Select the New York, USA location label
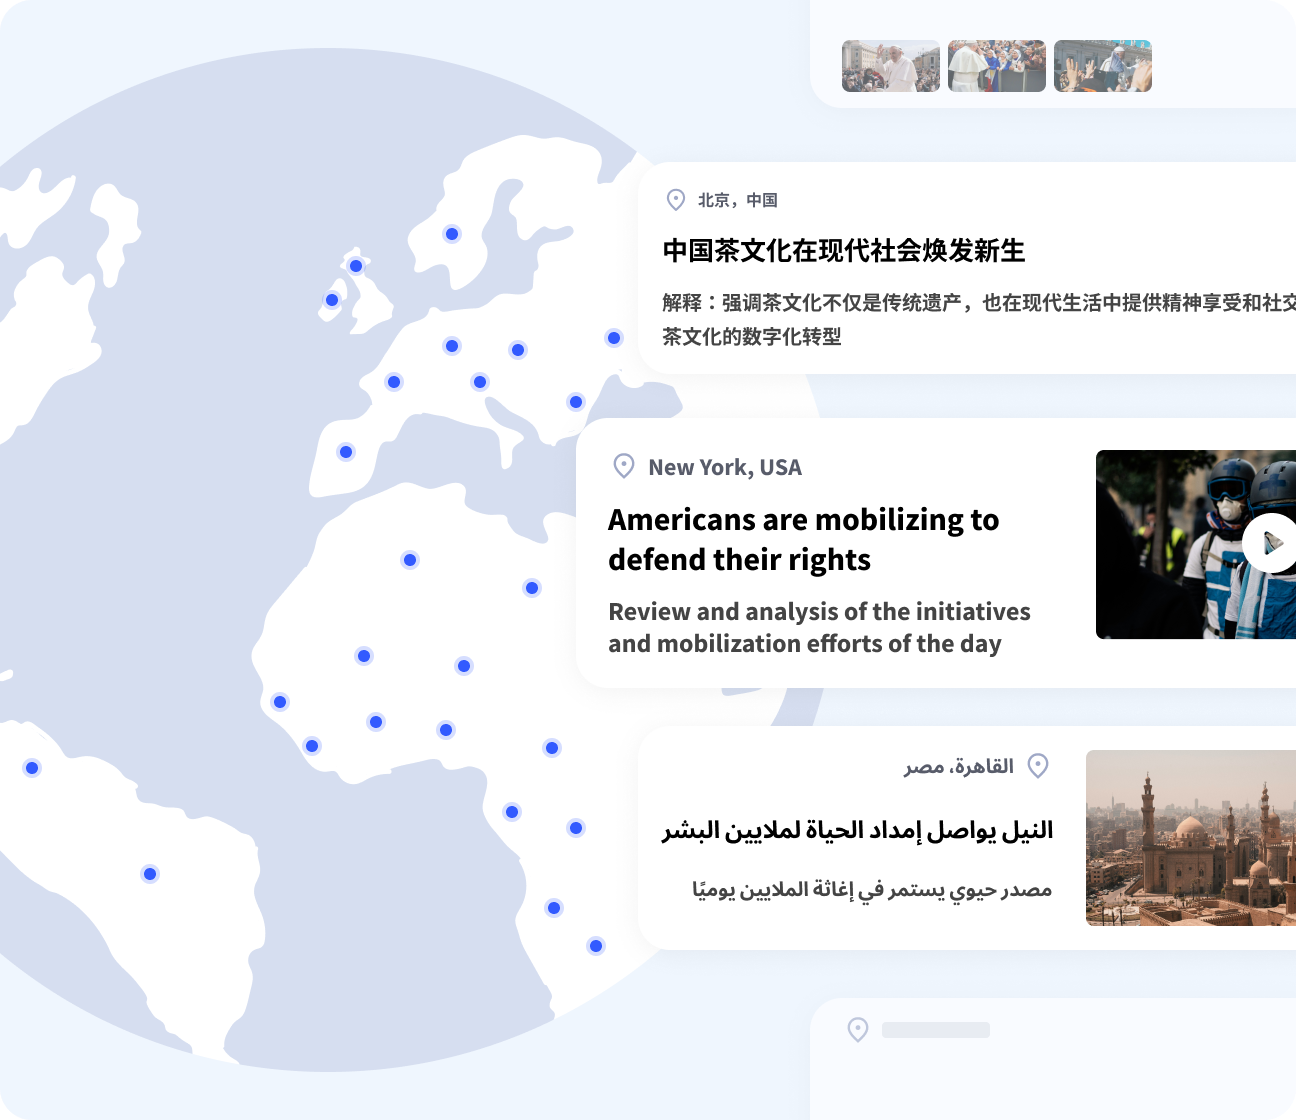Viewport: 1296px width, 1120px height. tap(725, 467)
